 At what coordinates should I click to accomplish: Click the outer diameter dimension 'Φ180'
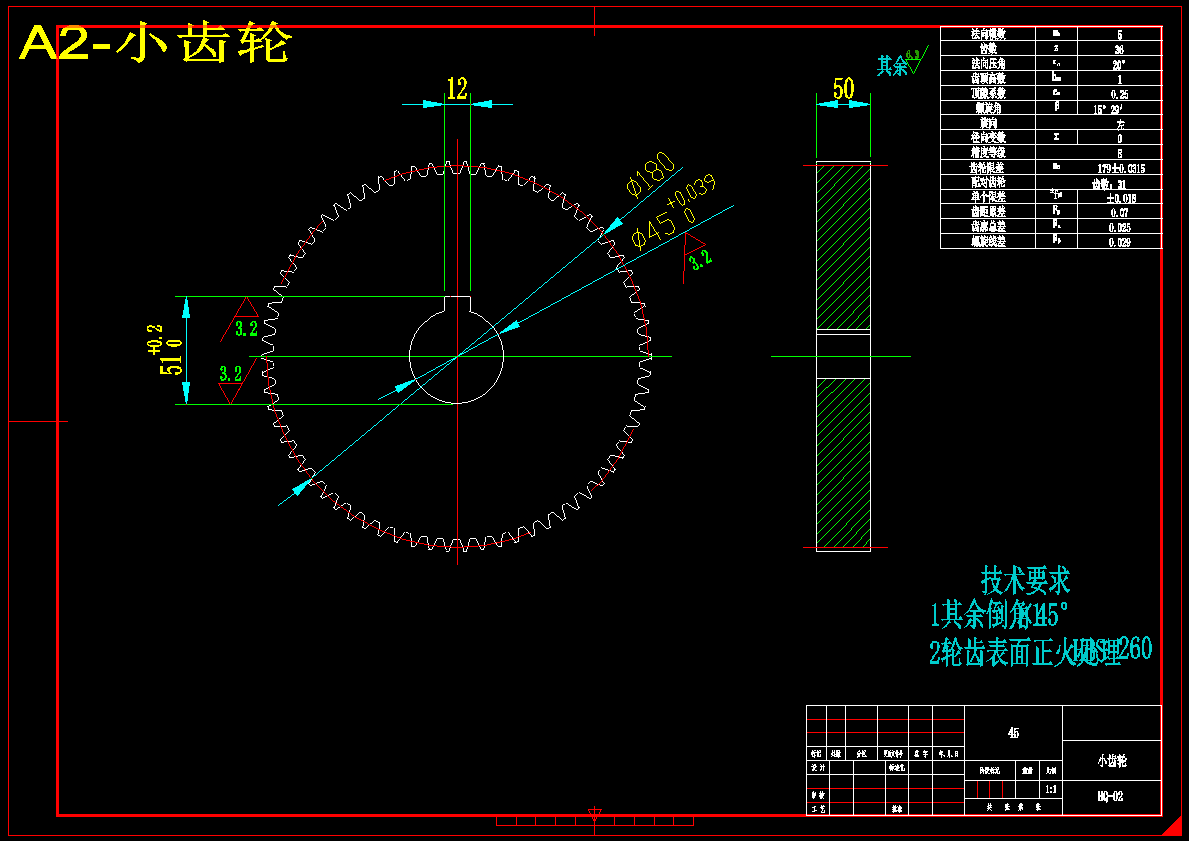651,174
